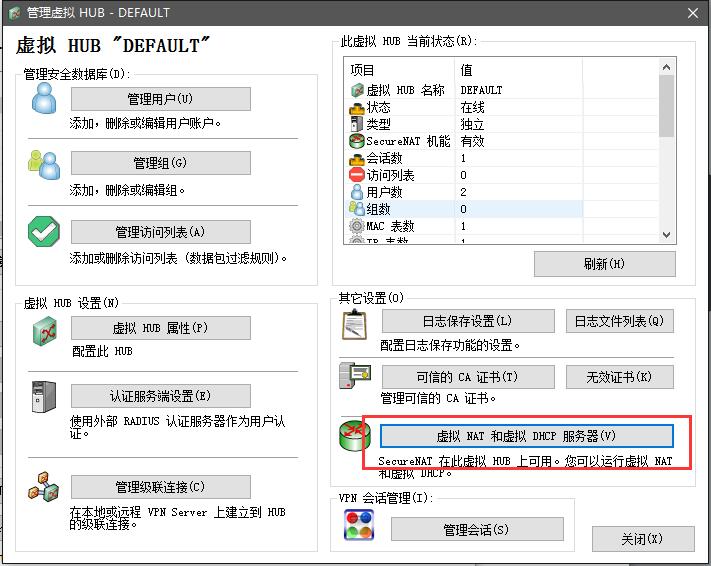Open 管理组(G) group management
Screen dimensions: 711x566
click(x=161, y=163)
